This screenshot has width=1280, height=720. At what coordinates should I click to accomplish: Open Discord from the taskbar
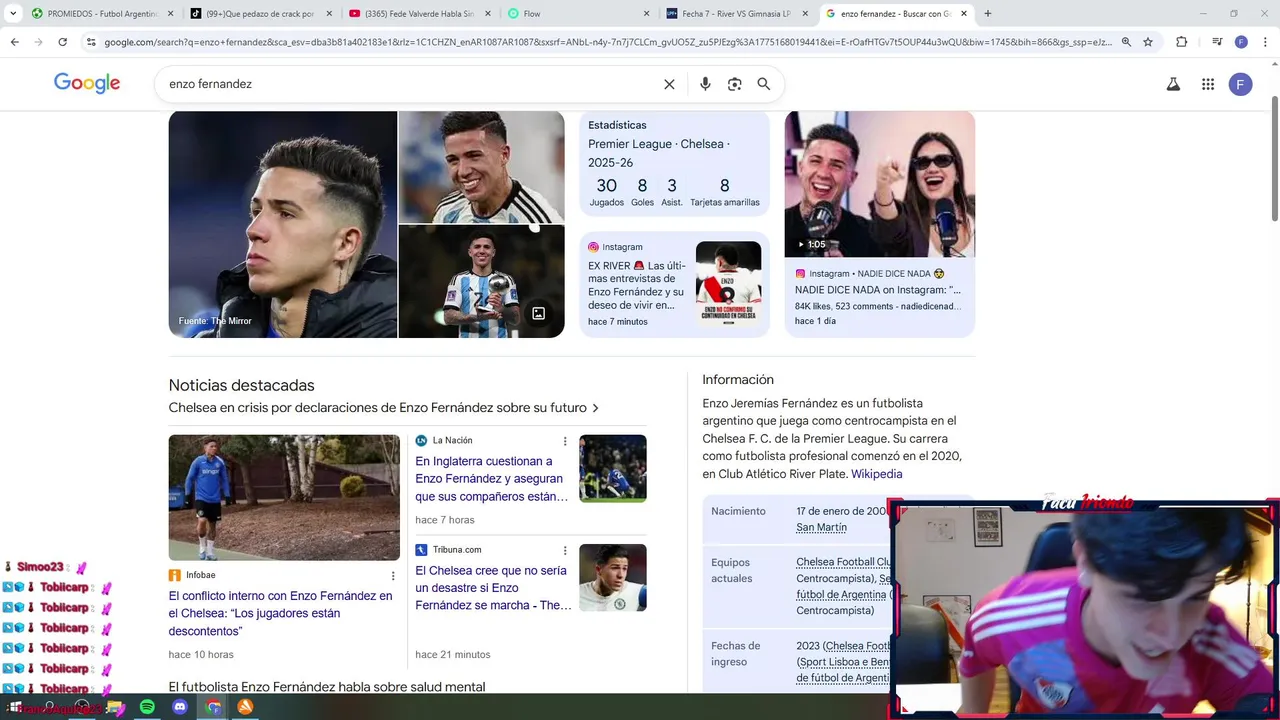[x=180, y=707]
